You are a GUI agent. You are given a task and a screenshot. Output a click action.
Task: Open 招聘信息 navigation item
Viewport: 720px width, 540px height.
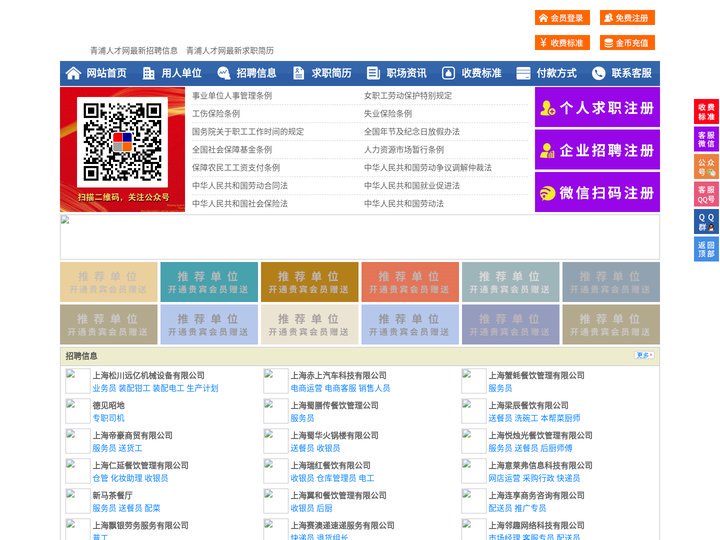256,73
